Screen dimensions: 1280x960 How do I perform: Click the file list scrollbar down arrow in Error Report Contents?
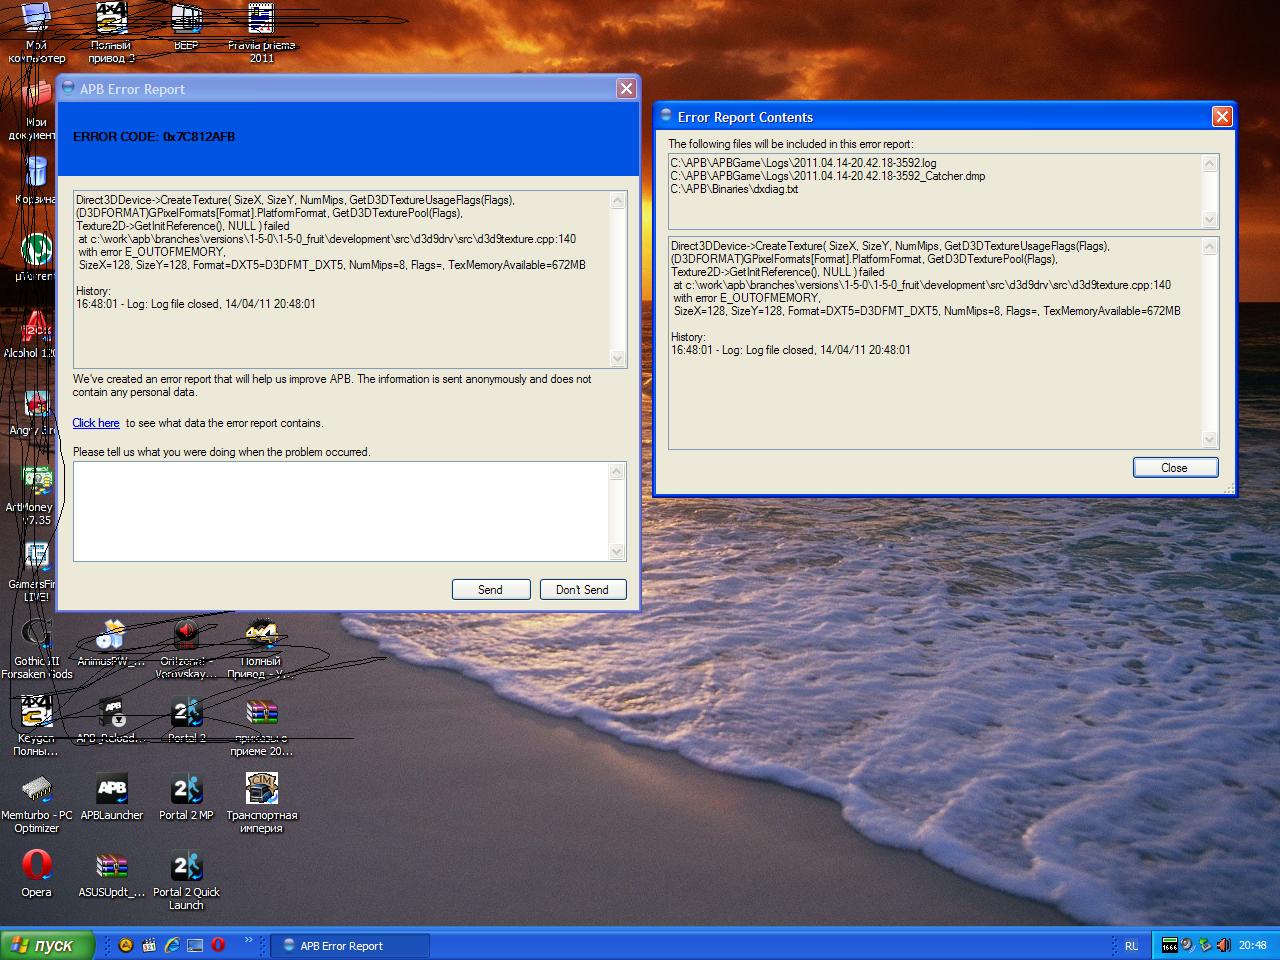[1209, 219]
